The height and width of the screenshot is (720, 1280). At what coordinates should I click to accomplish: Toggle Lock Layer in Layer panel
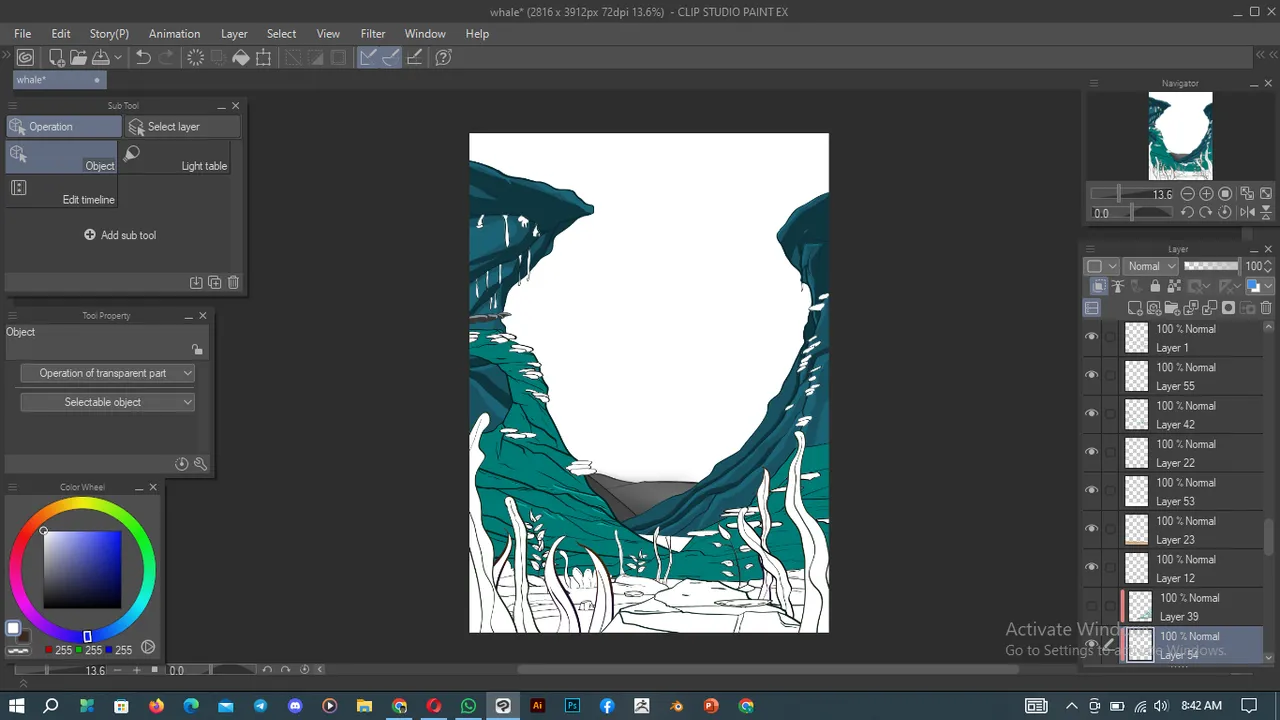[x=1155, y=287]
